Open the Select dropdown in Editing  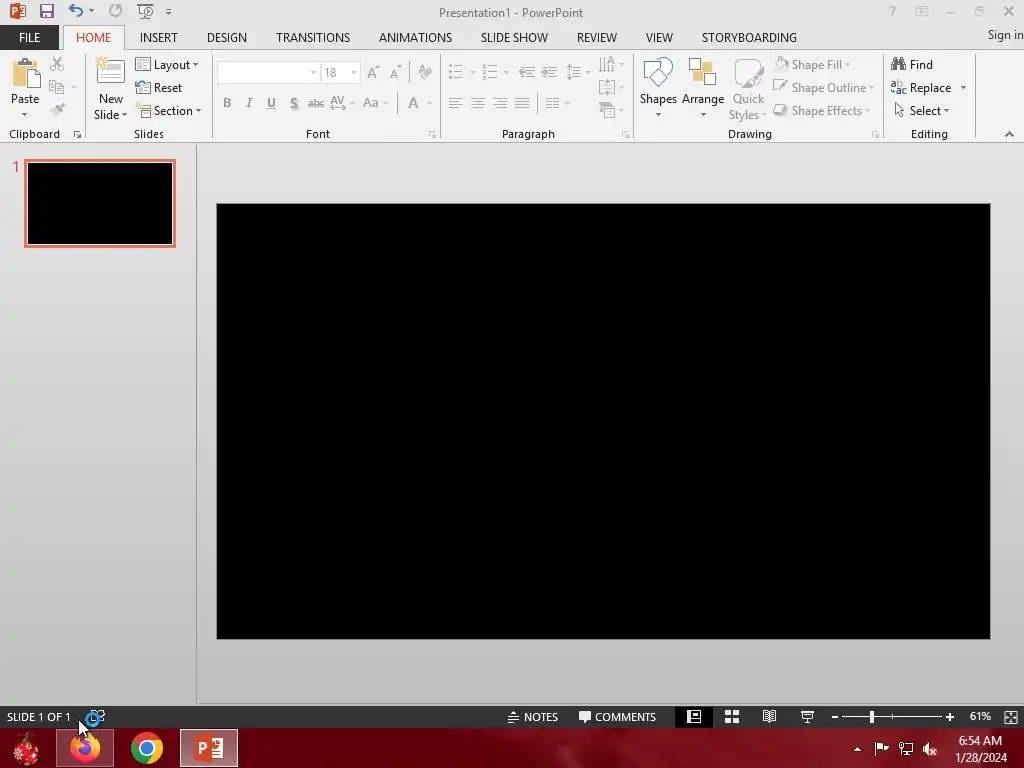[x=921, y=110]
